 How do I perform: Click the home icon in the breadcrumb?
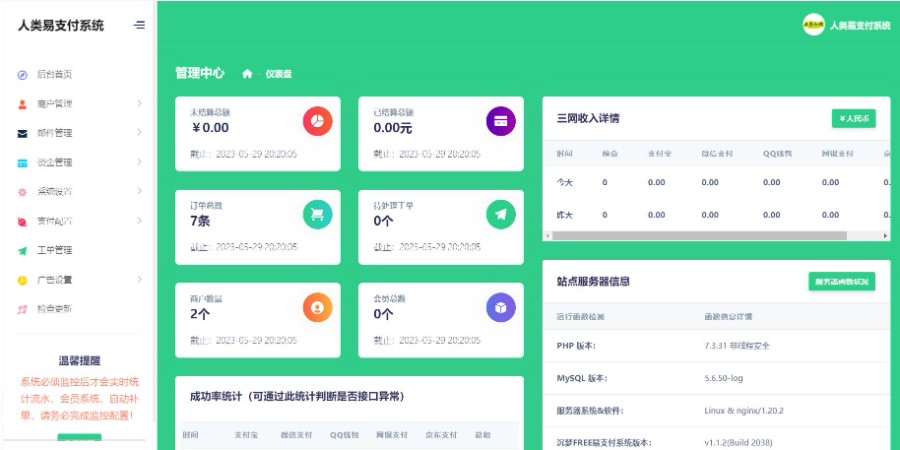pos(247,73)
